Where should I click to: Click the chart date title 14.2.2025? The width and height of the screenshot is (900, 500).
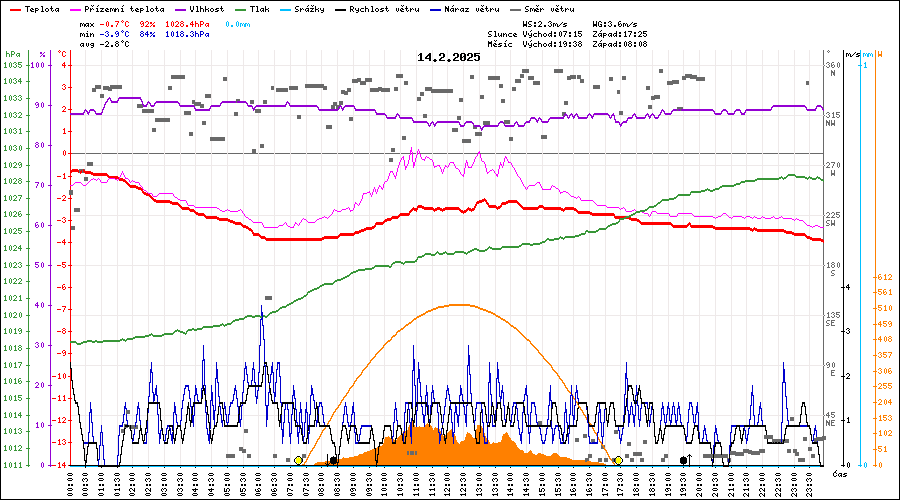tap(449, 57)
